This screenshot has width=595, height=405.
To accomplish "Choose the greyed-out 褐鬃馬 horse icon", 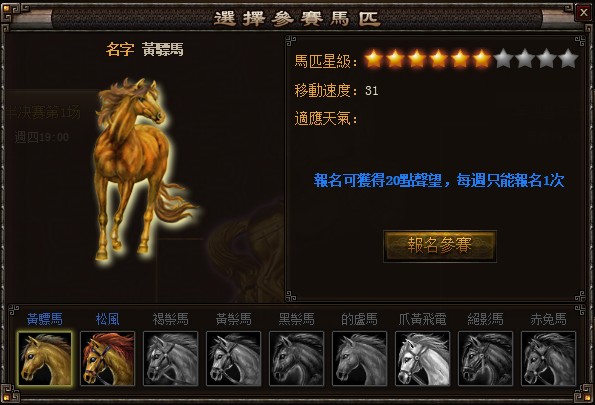I will point(170,358).
